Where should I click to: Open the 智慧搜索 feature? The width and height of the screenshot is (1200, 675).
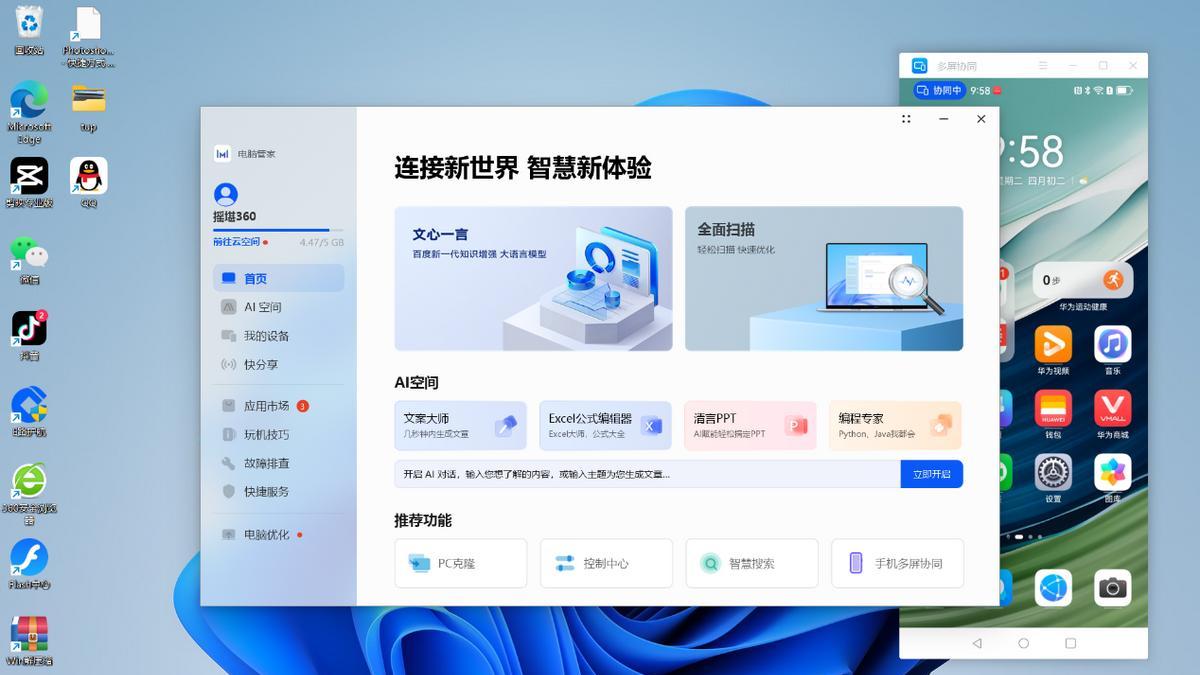tap(752, 563)
